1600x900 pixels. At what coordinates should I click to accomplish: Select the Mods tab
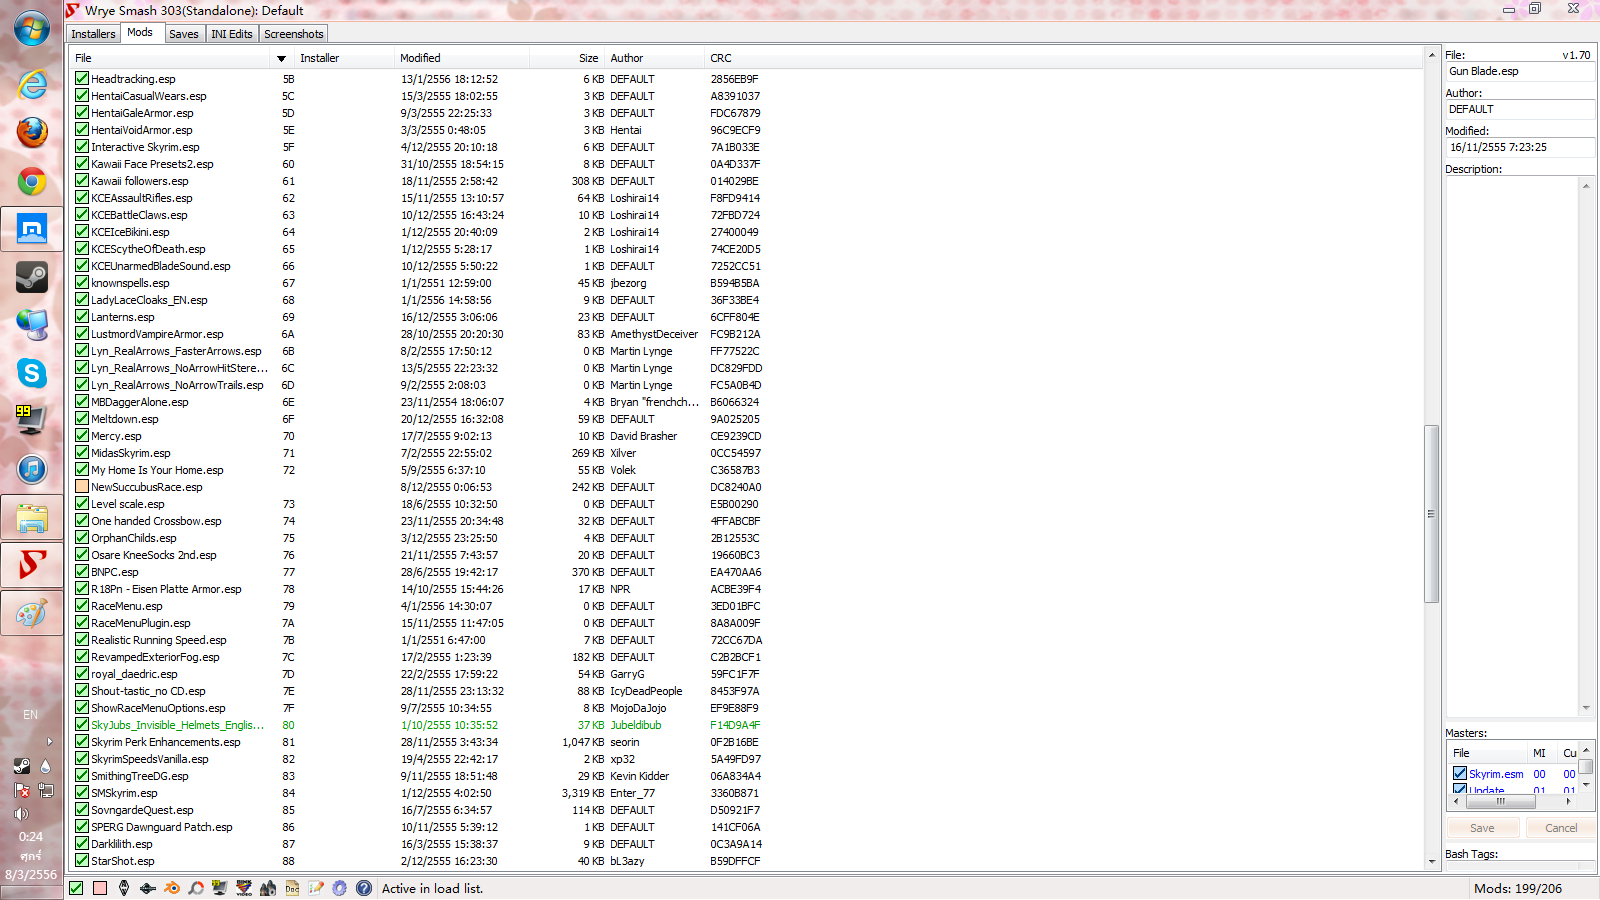[140, 33]
